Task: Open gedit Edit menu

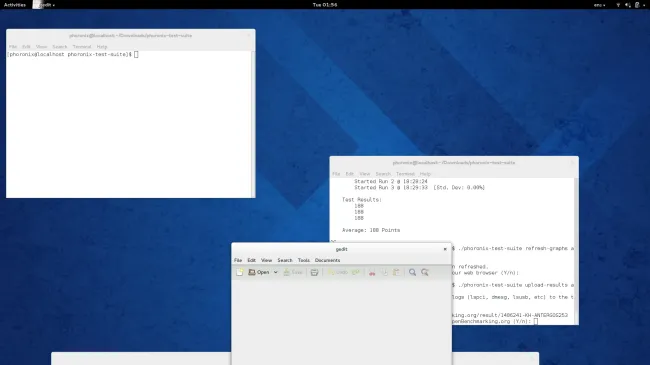Action: [252, 260]
